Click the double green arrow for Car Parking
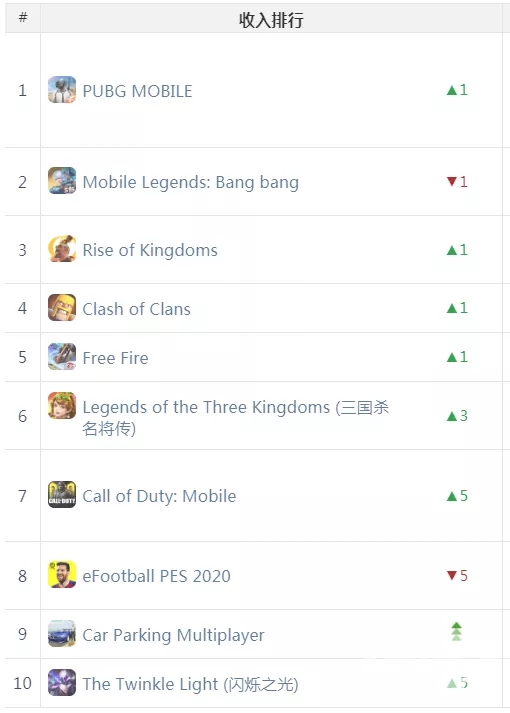The image size is (510, 713). pyautogui.click(x=456, y=632)
